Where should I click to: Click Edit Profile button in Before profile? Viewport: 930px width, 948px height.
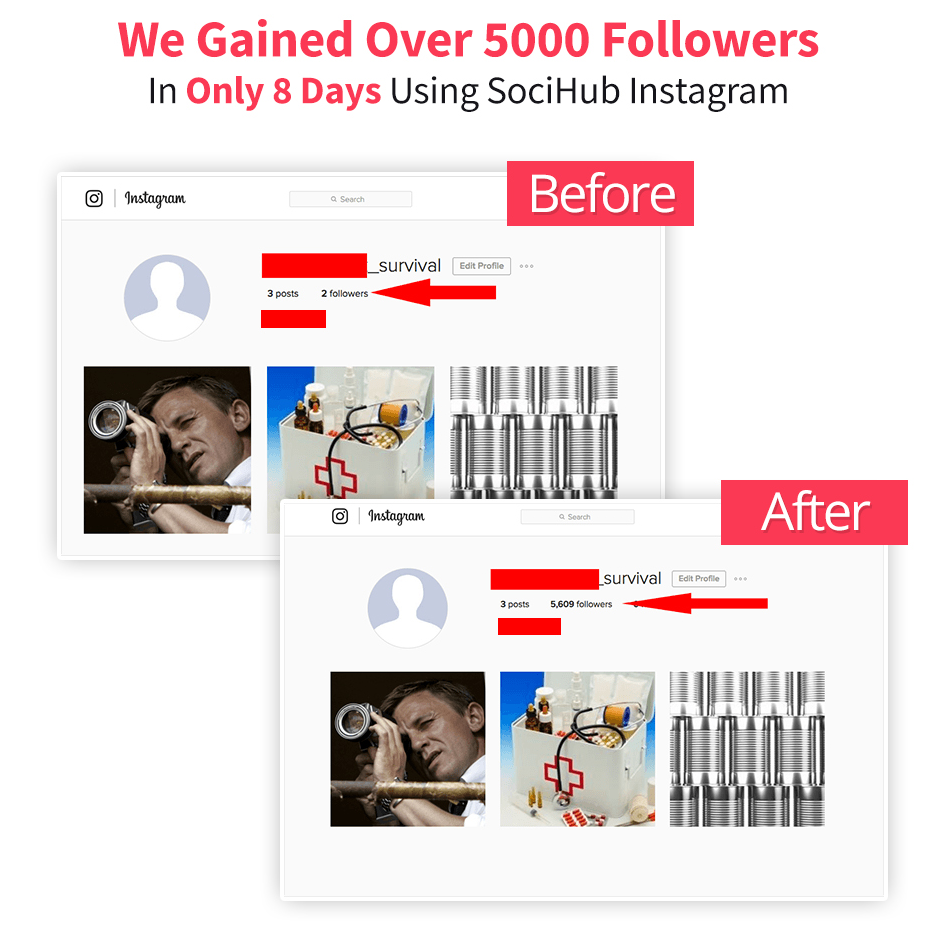(x=481, y=266)
